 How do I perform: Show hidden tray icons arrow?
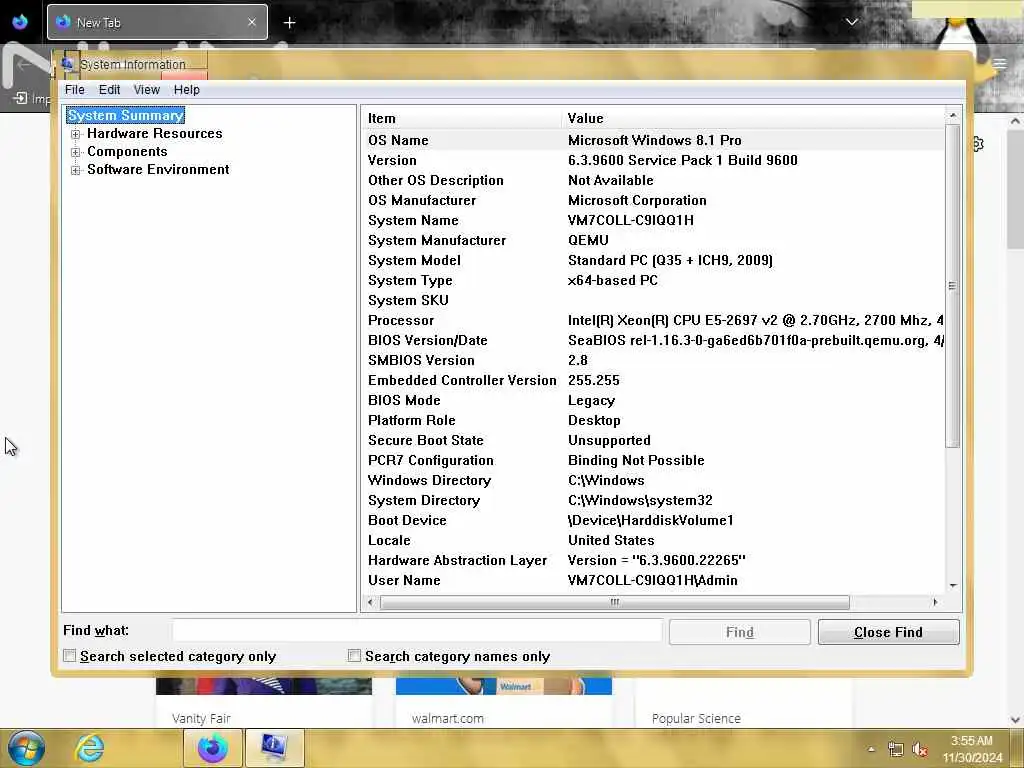(871, 750)
